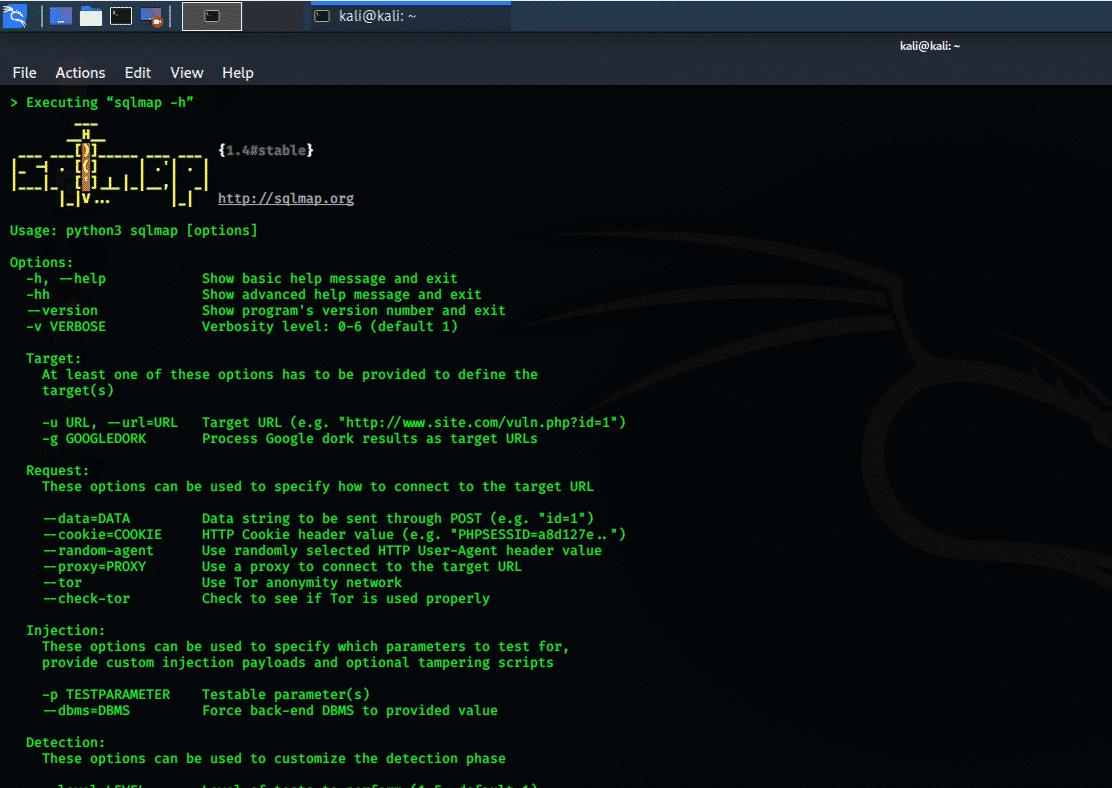
Task: Open the View menu
Action: tap(187, 73)
